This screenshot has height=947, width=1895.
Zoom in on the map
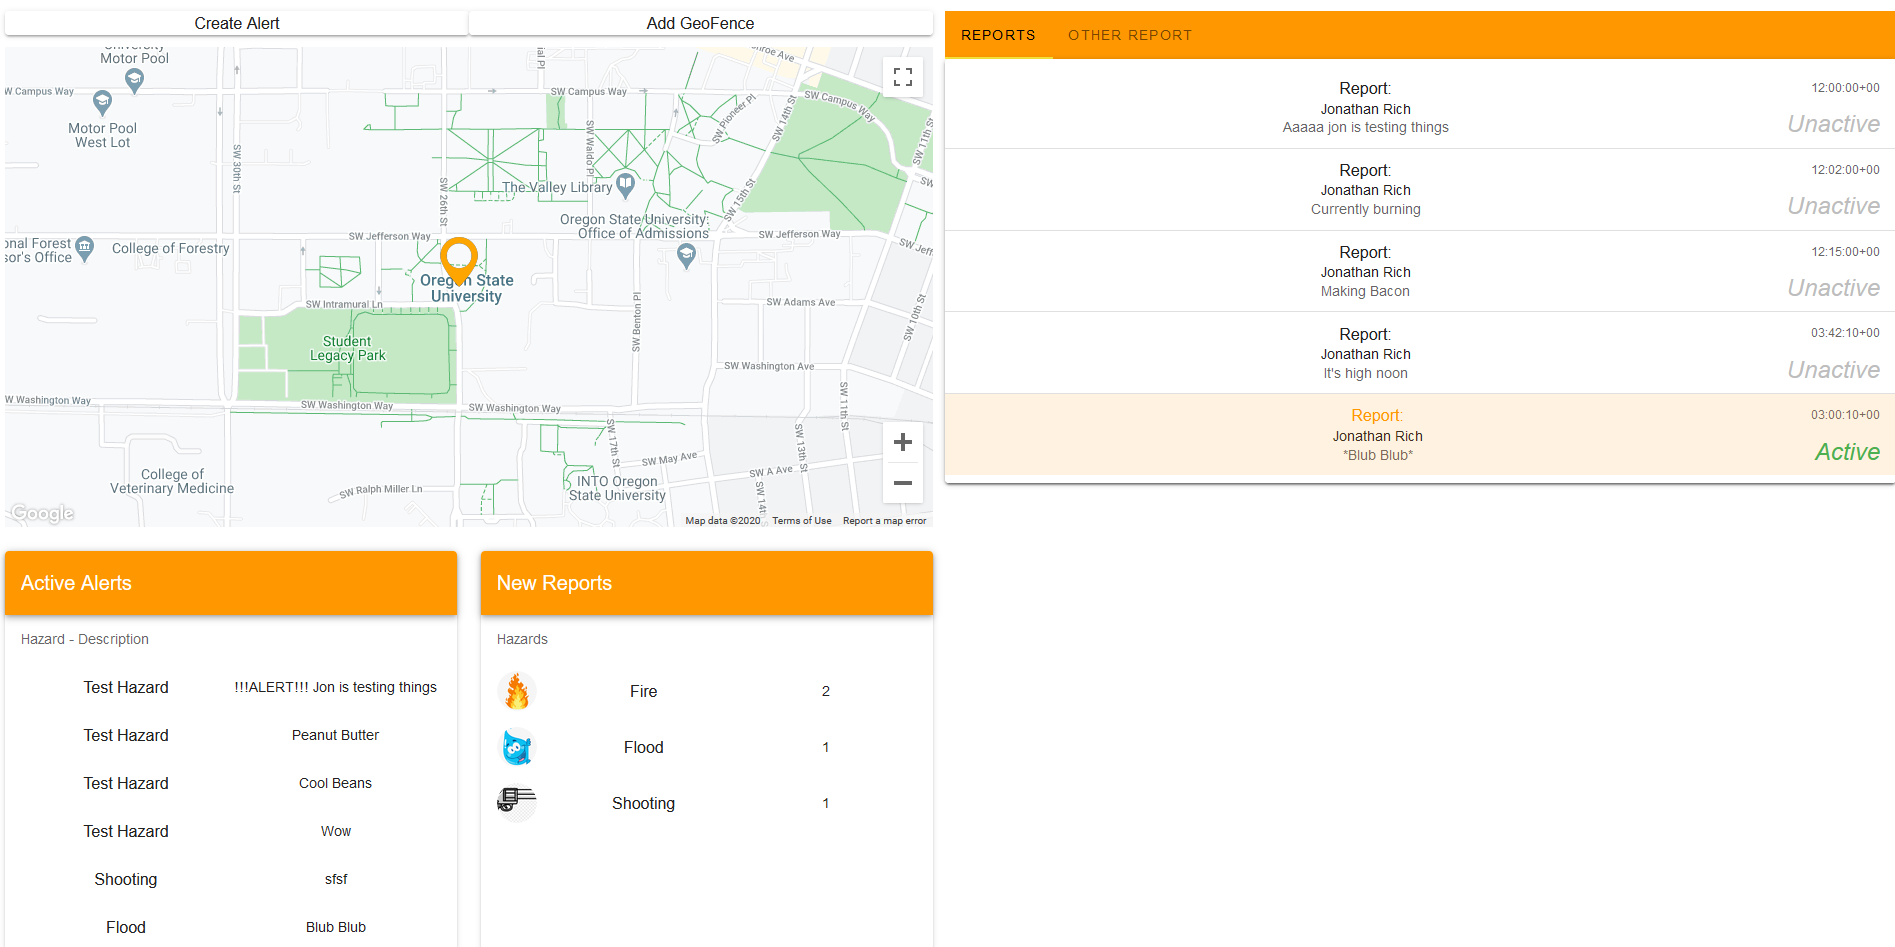[x=902, y=442]
